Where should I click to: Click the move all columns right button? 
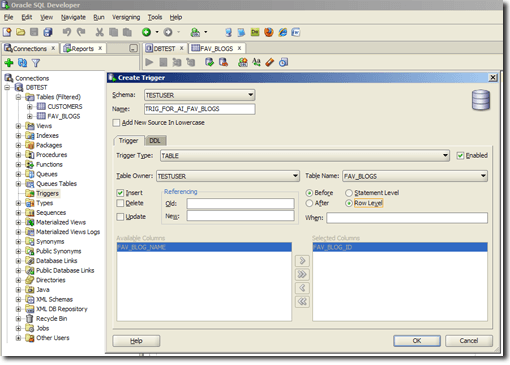[302, 274]
